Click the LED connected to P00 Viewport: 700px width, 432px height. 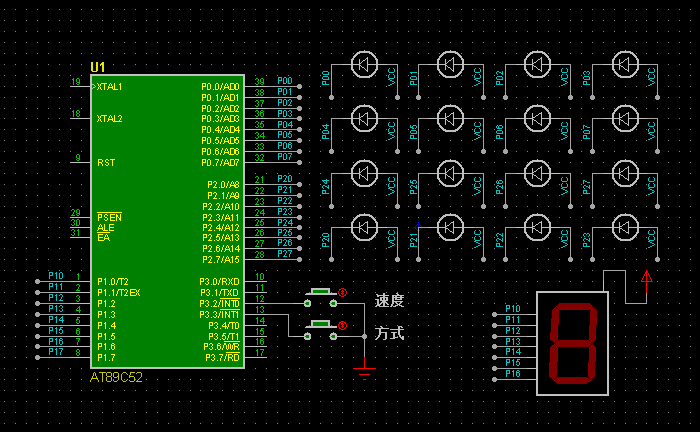(x=362, y=65)
